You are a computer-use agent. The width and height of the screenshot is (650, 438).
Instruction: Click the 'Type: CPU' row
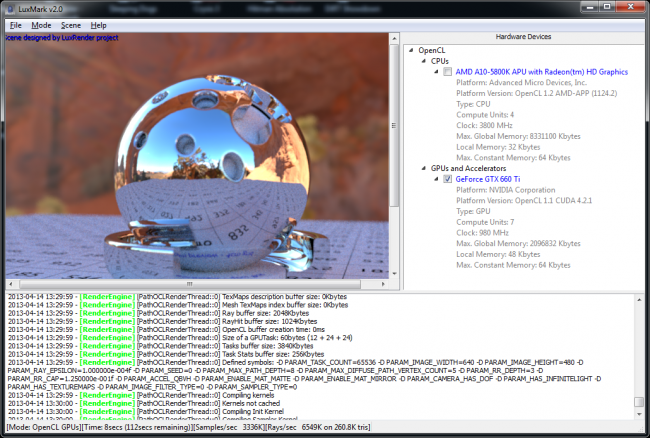[473, 104]
